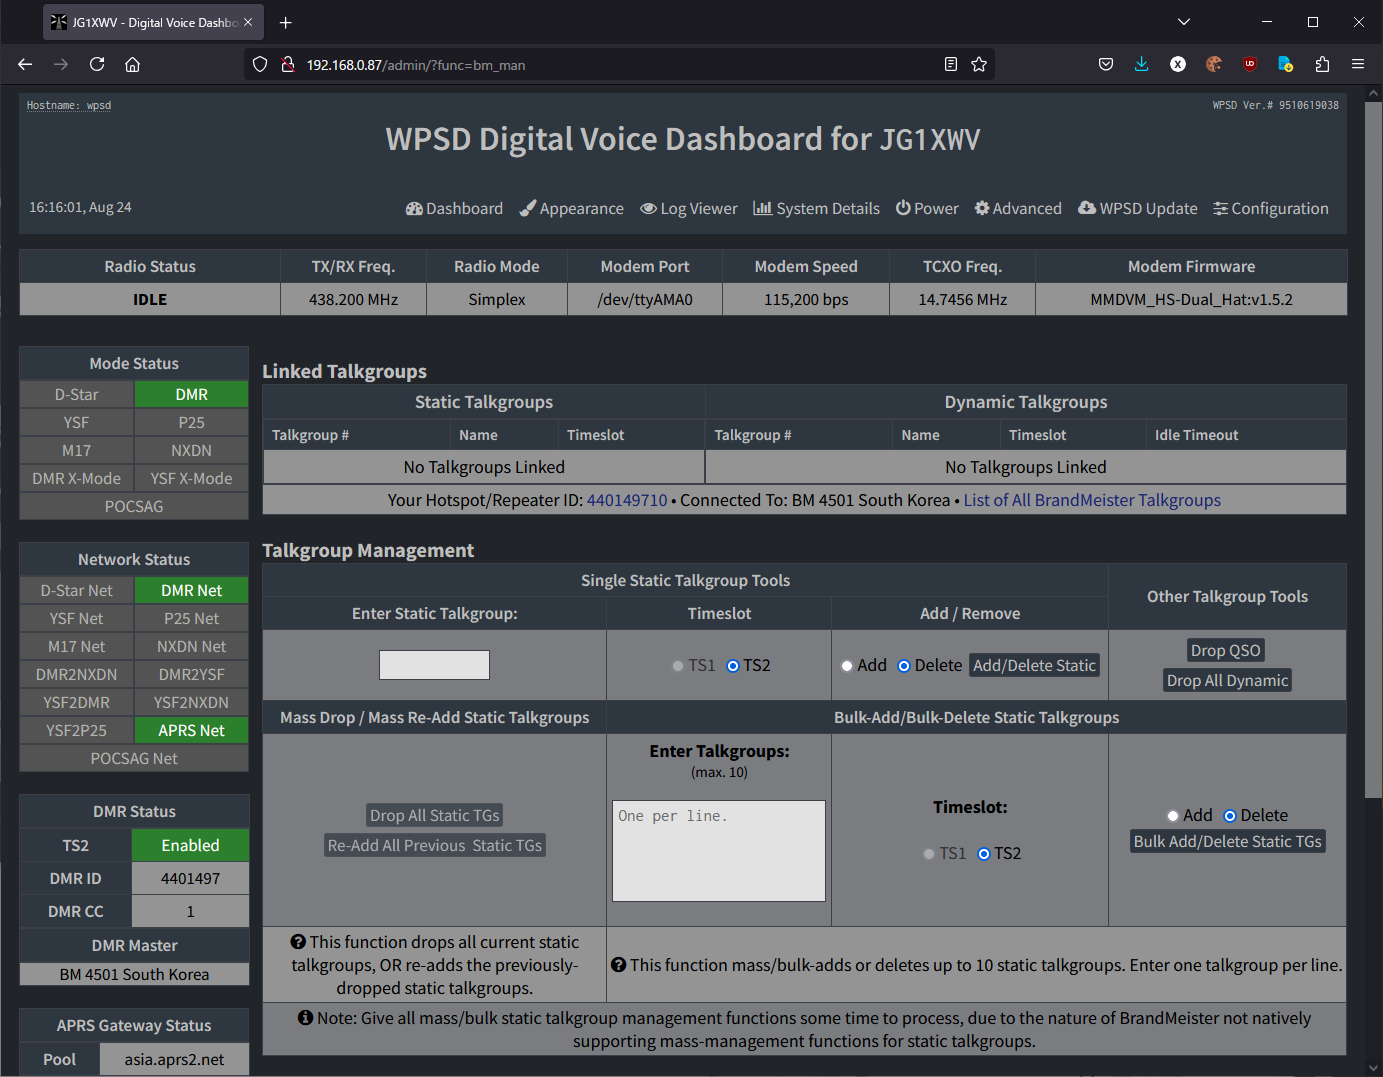Viewport: 1383px width, 1077px height.
Task: Click Re-Add All Previous Static TGs
Action: click(x=435, y=845)
